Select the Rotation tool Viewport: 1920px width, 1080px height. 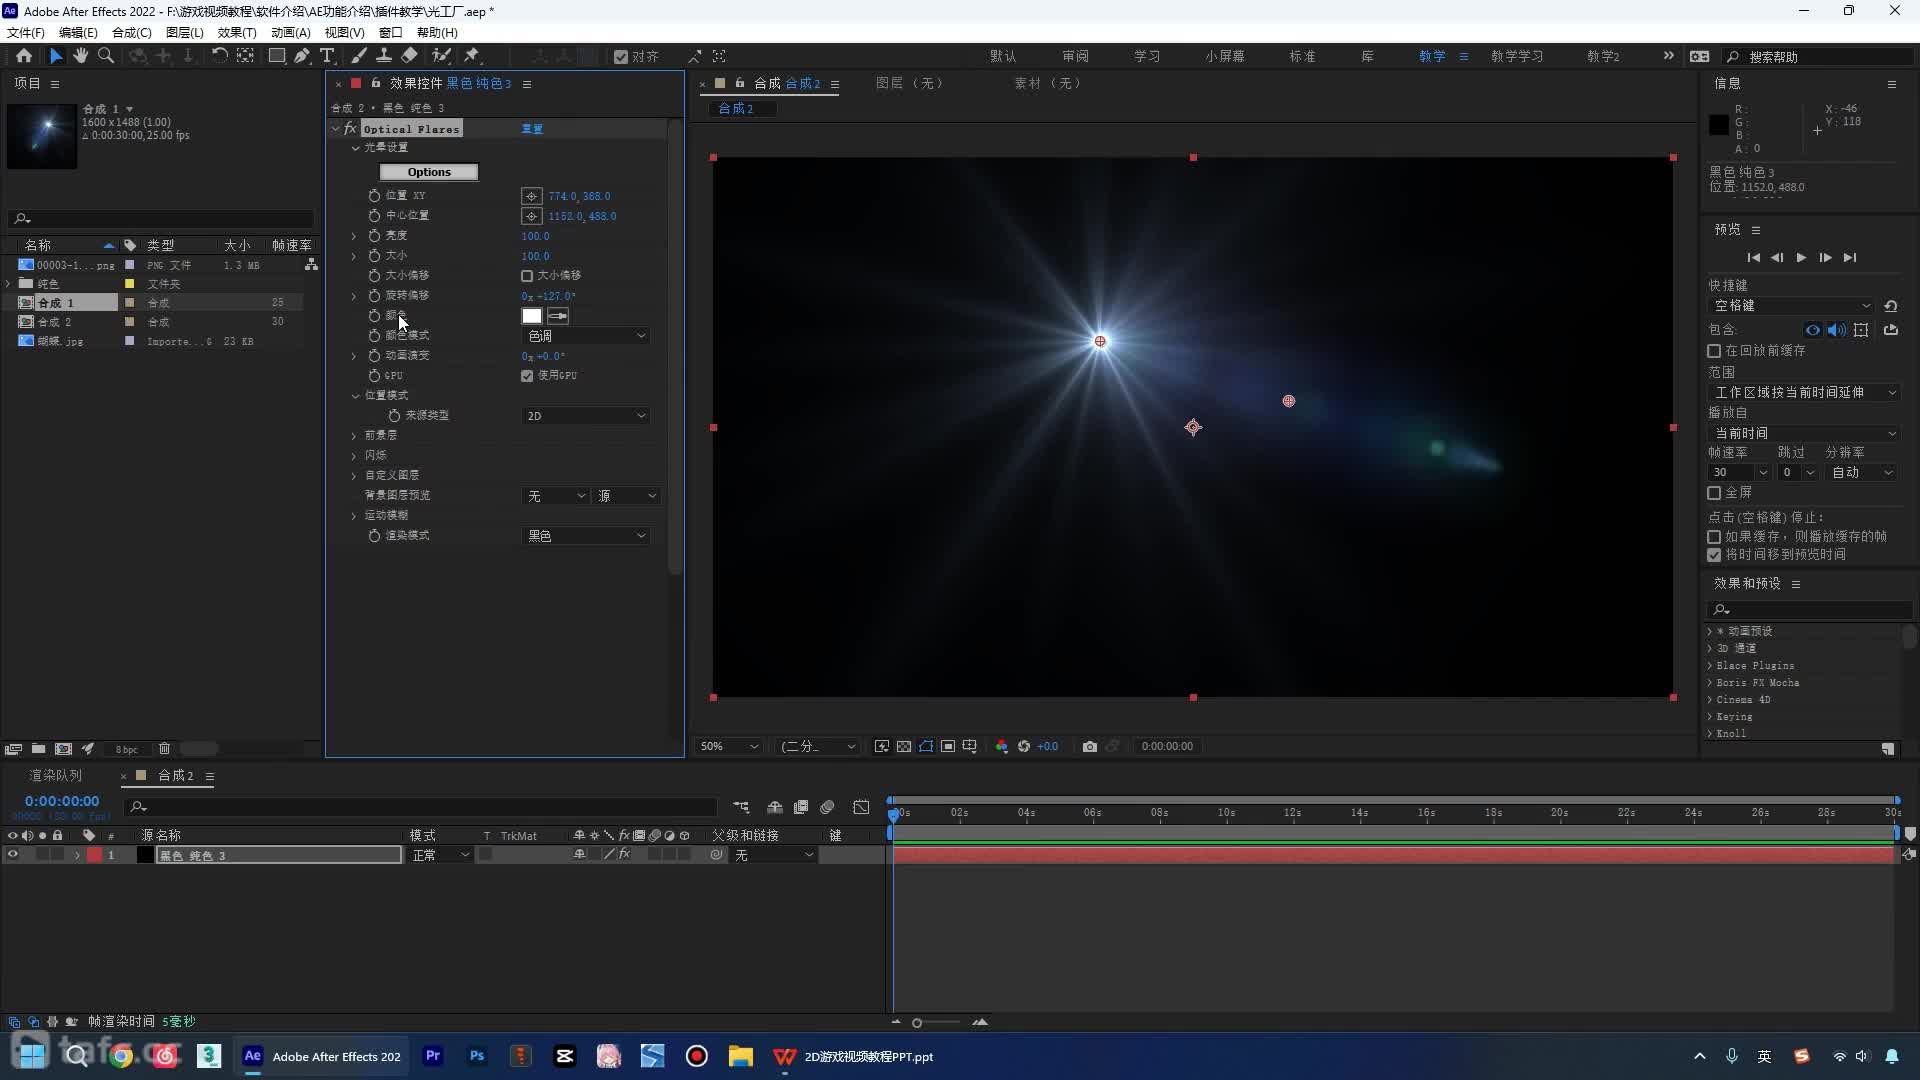[x=219, y=56]
